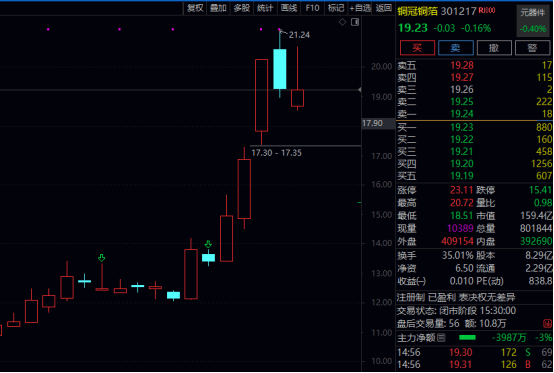
Task: Click the green down-arrow signal above 14.00 candle
Action: [x=208, y=244]
